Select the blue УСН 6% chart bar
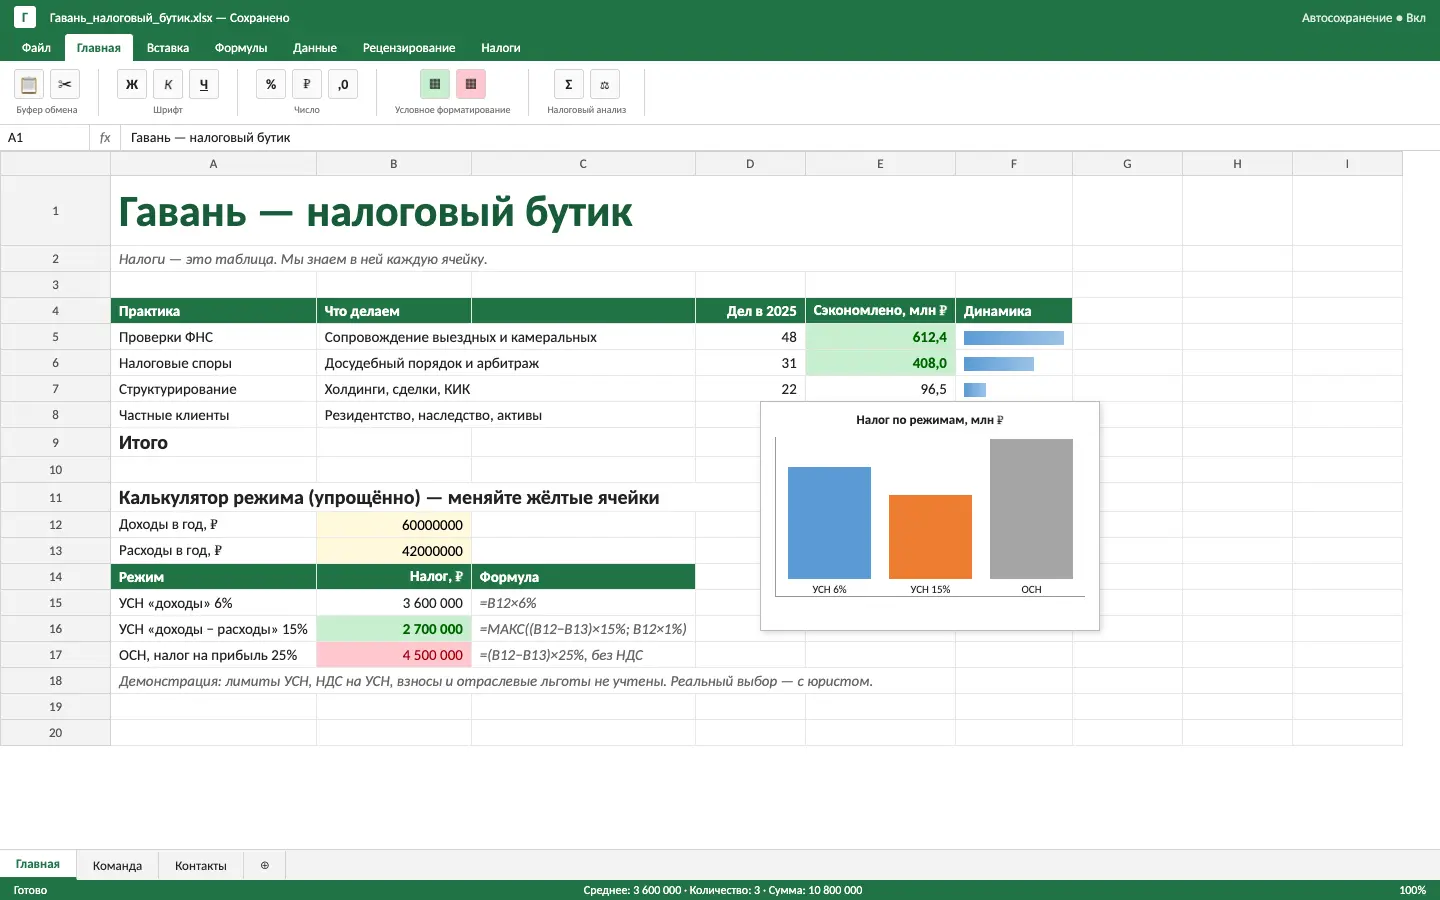1440x900 pixels. (x=829, y=523)
